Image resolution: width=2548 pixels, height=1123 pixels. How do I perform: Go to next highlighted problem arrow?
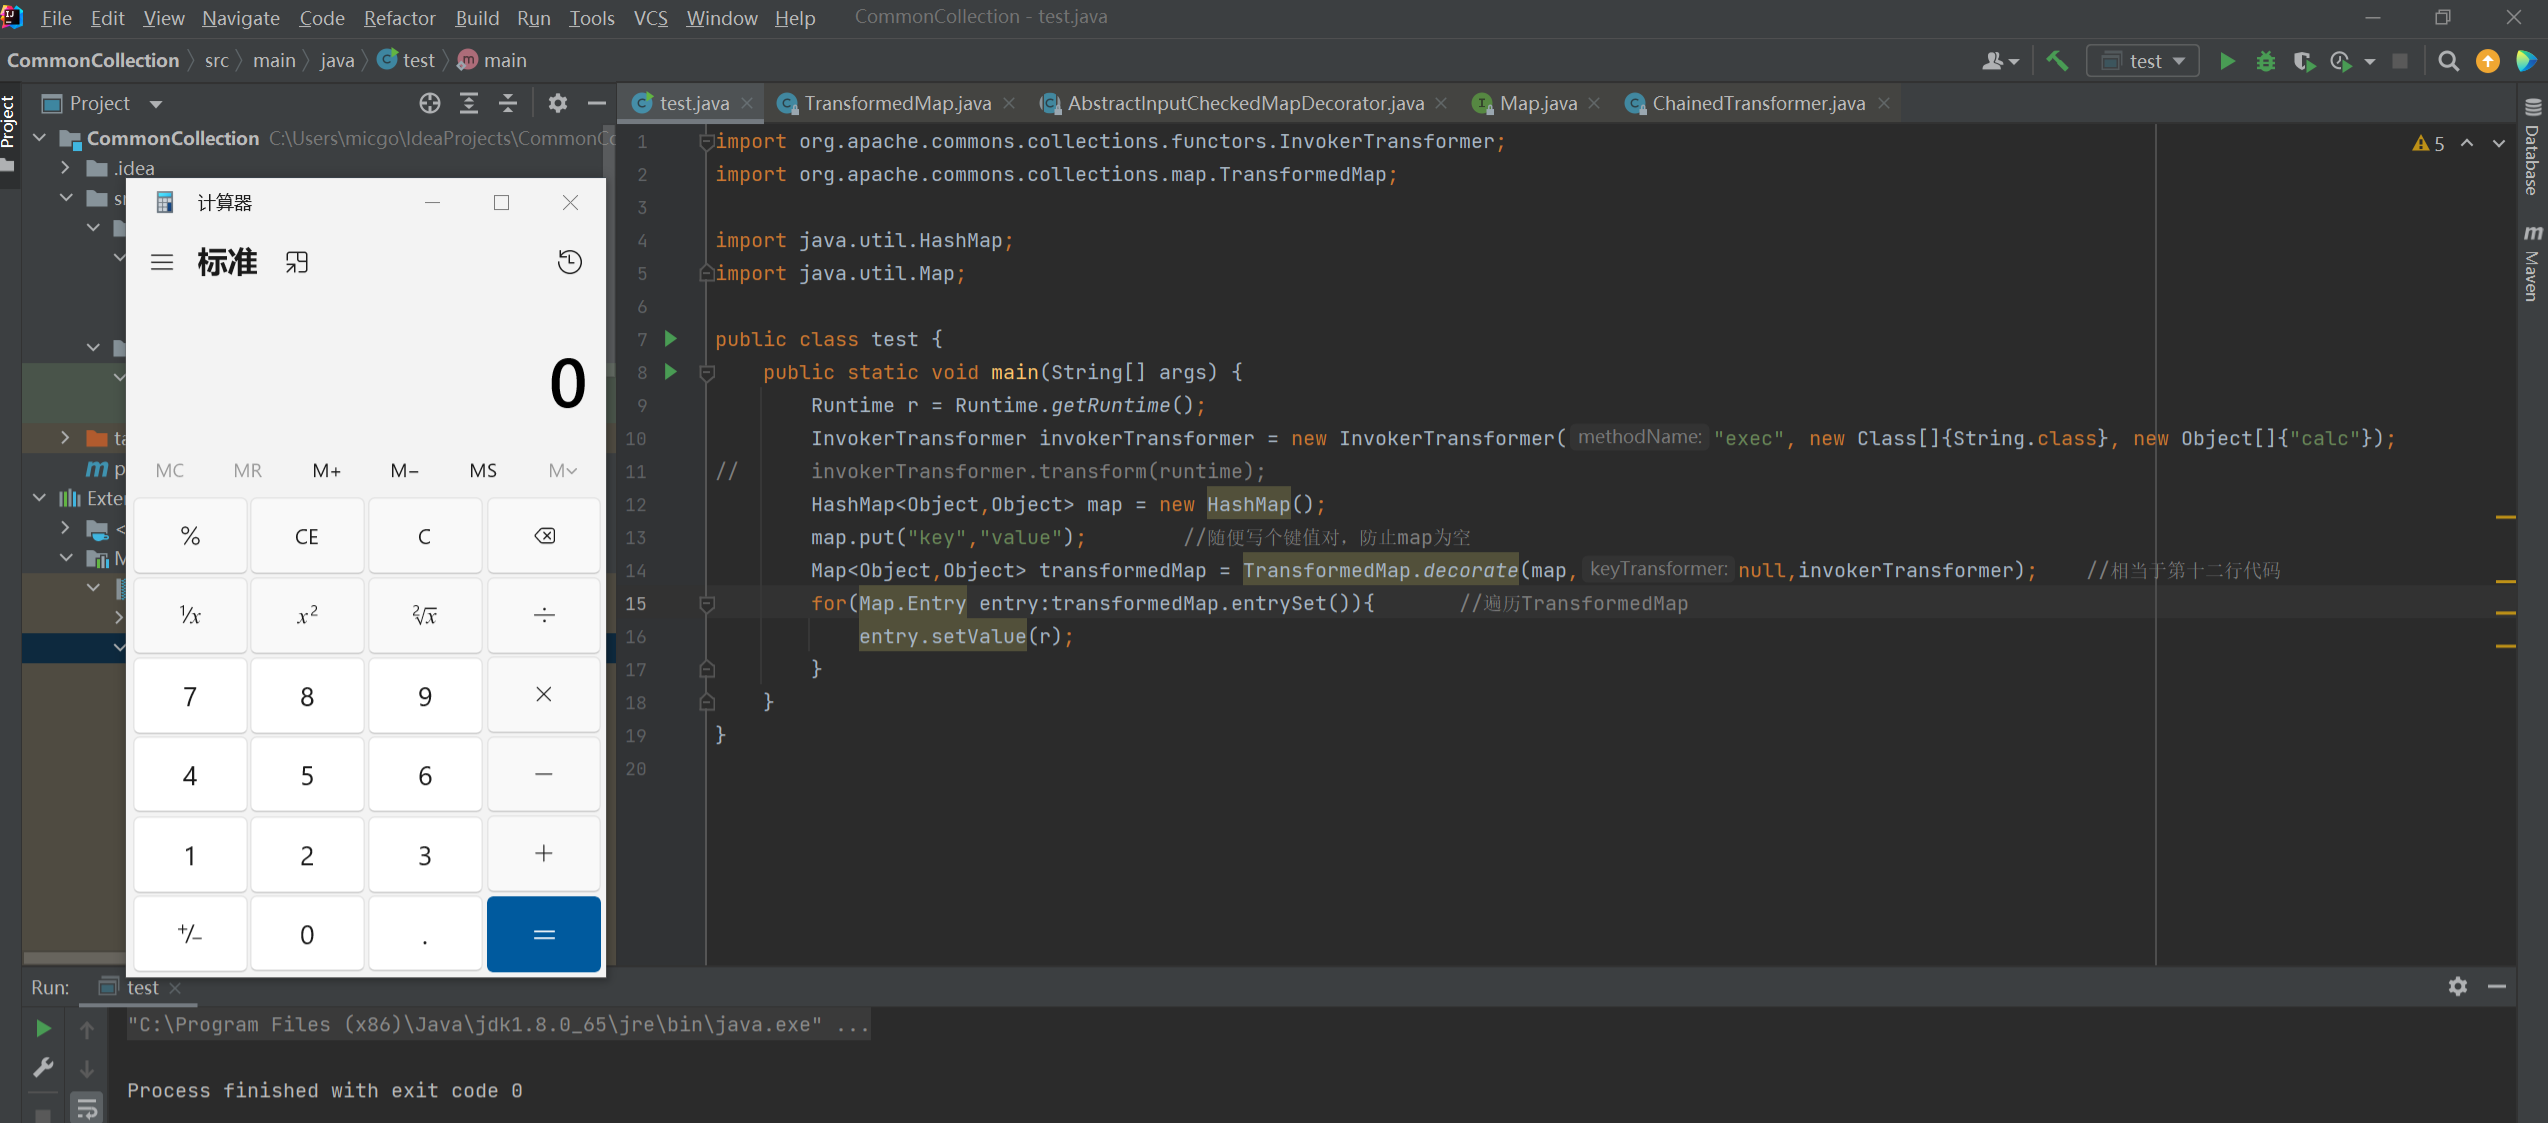(2499, 143)
